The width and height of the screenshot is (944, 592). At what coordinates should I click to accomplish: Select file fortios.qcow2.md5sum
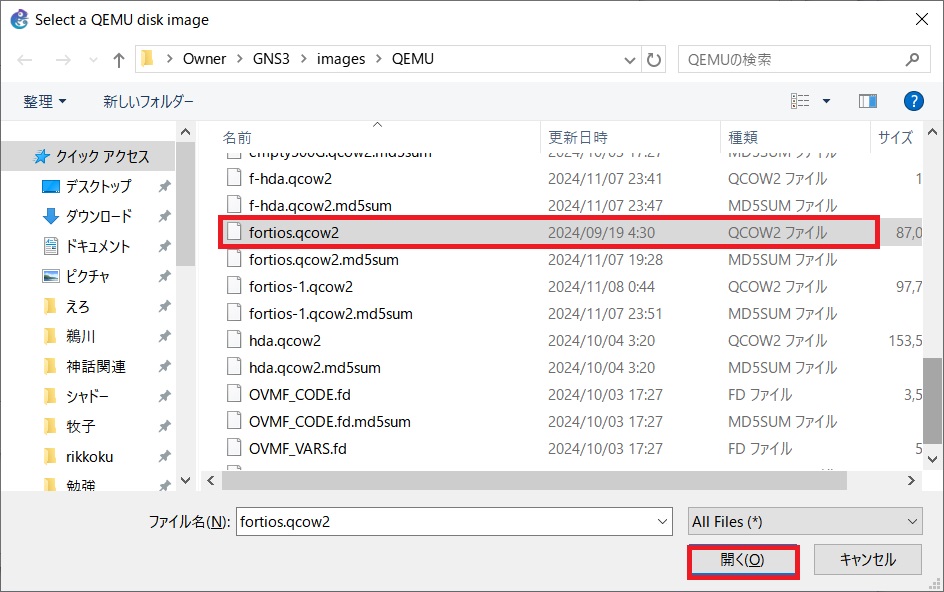pos(323,260)
